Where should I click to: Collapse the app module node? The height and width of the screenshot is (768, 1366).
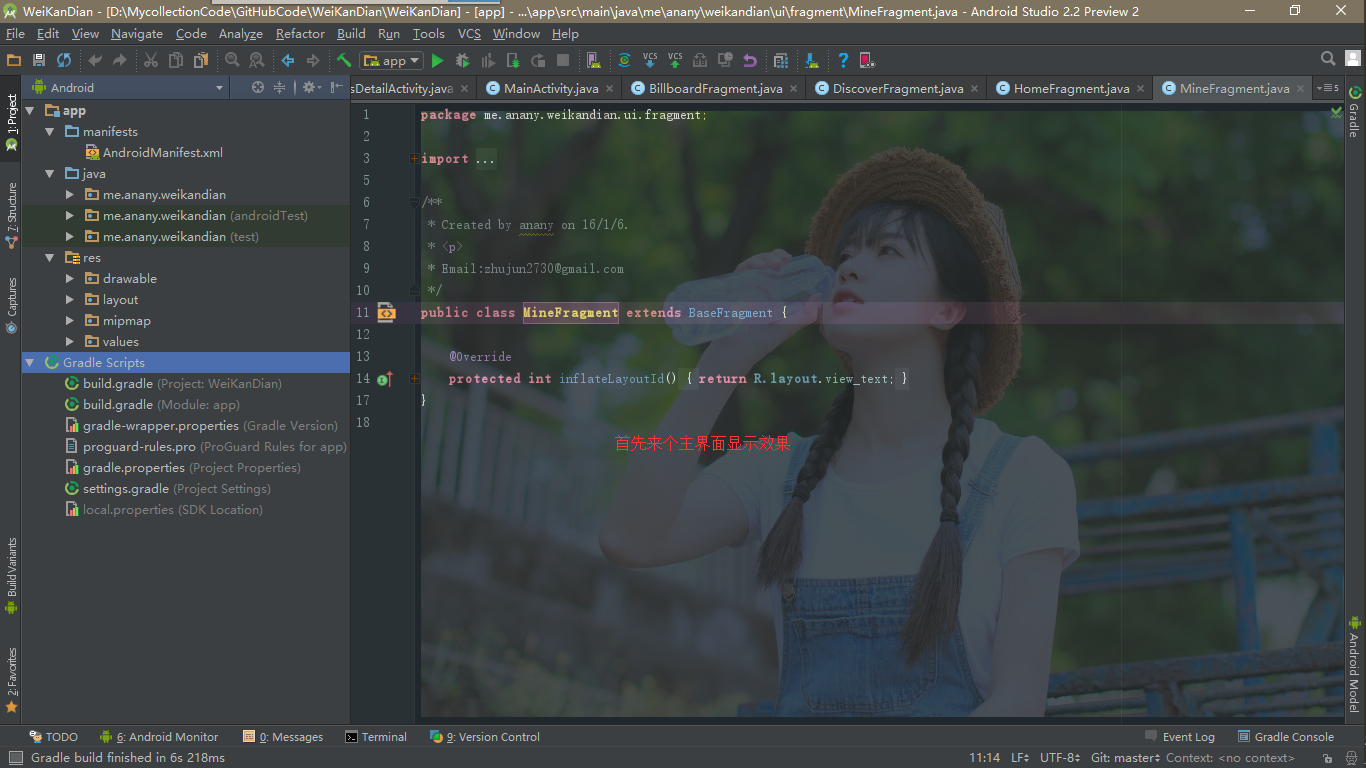(30, 111)
